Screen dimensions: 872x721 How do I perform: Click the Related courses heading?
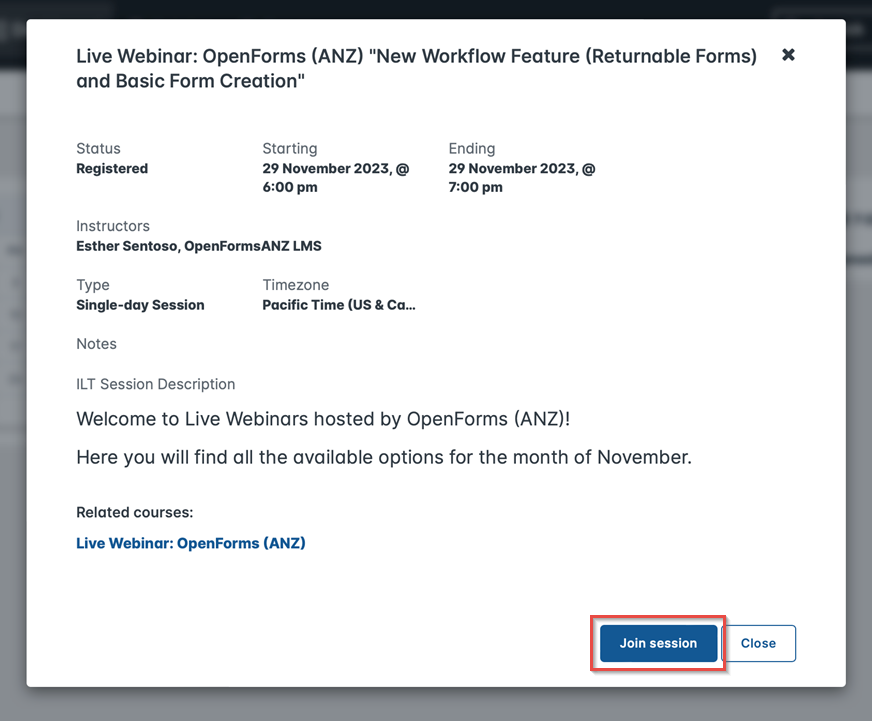(132, 512)
